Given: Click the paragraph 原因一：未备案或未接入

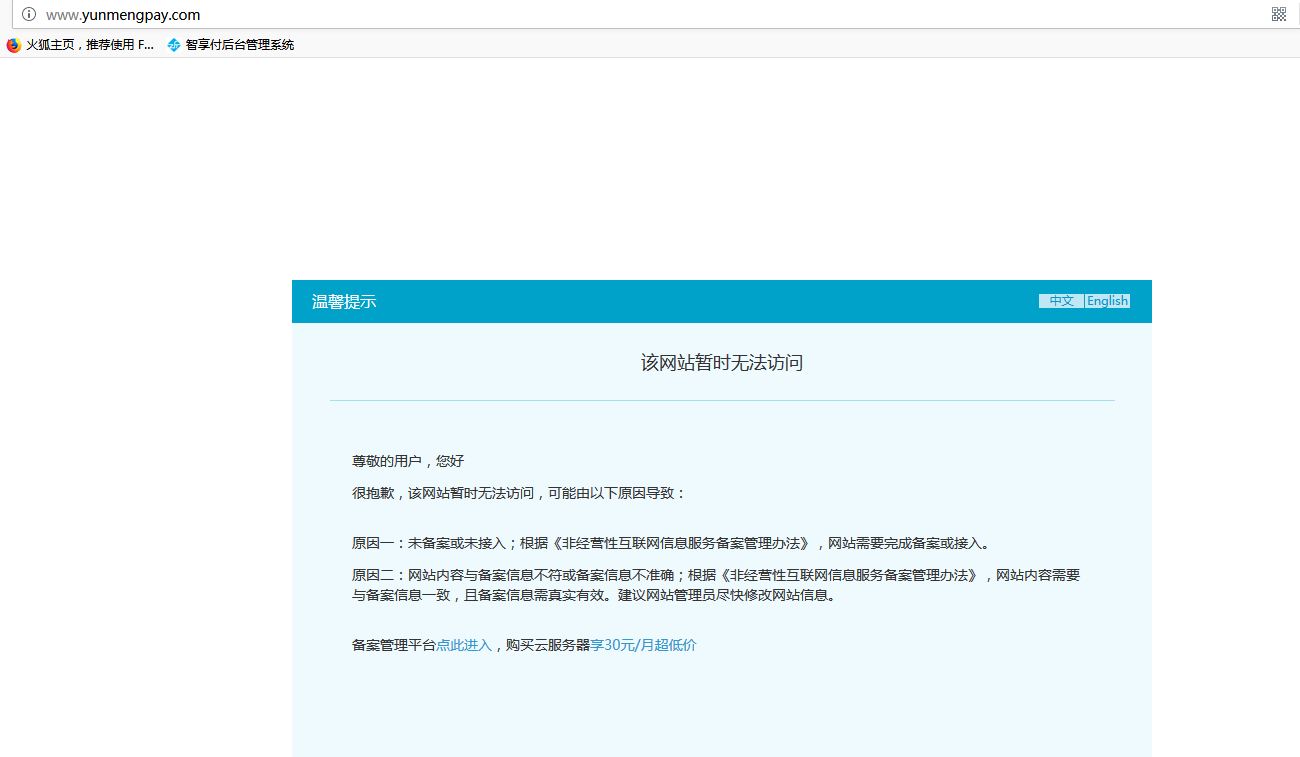Looking at the screenshot, I should tap(672, 543).
